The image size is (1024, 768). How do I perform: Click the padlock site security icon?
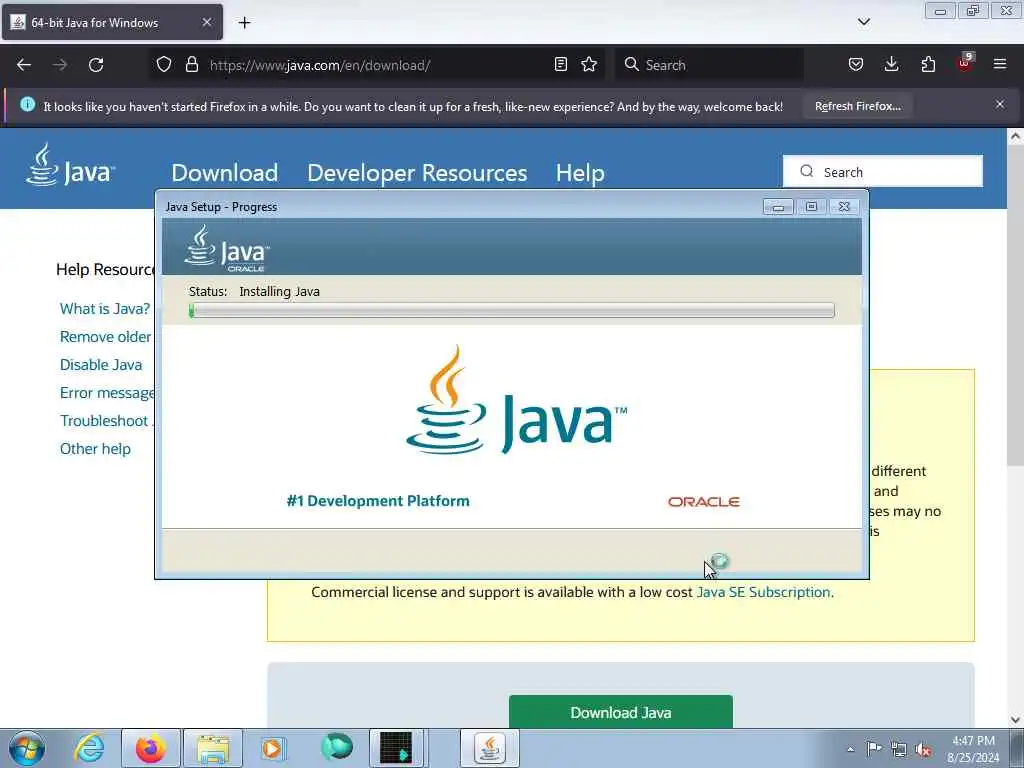click(191, 65)
